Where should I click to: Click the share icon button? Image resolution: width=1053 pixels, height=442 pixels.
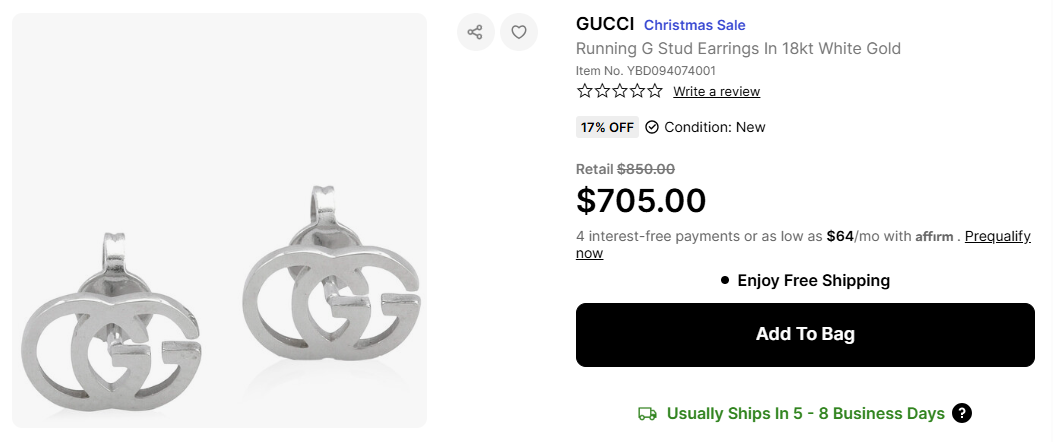coord(476,32)
